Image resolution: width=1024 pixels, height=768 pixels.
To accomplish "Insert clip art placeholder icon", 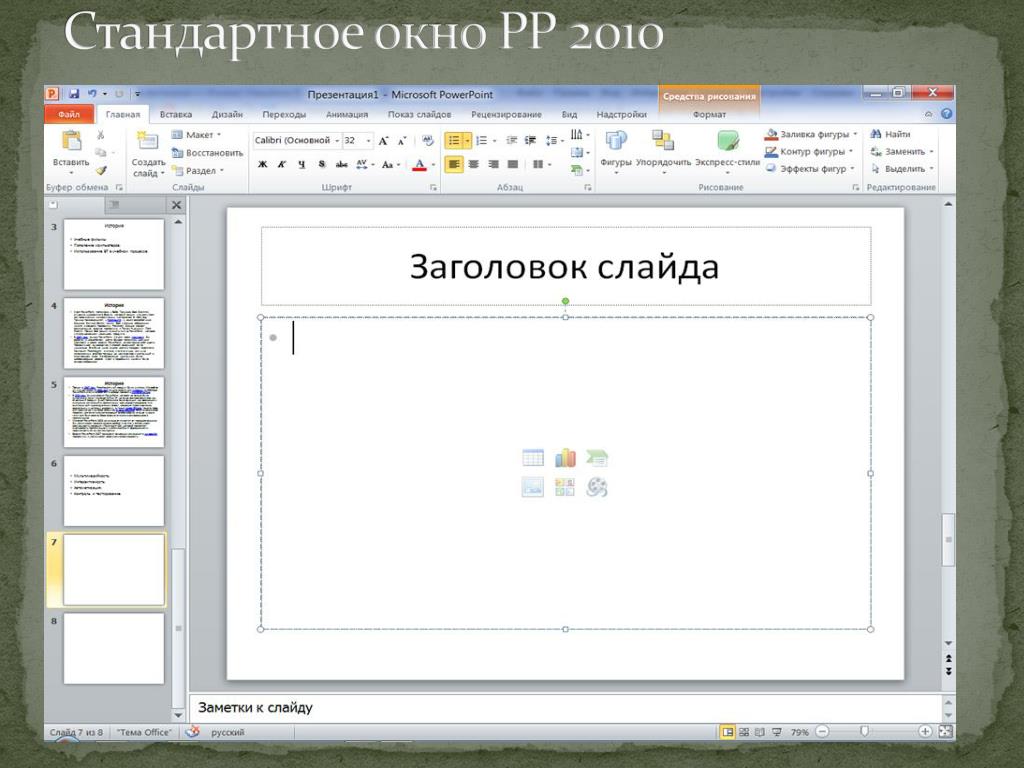I will (565, 487).
